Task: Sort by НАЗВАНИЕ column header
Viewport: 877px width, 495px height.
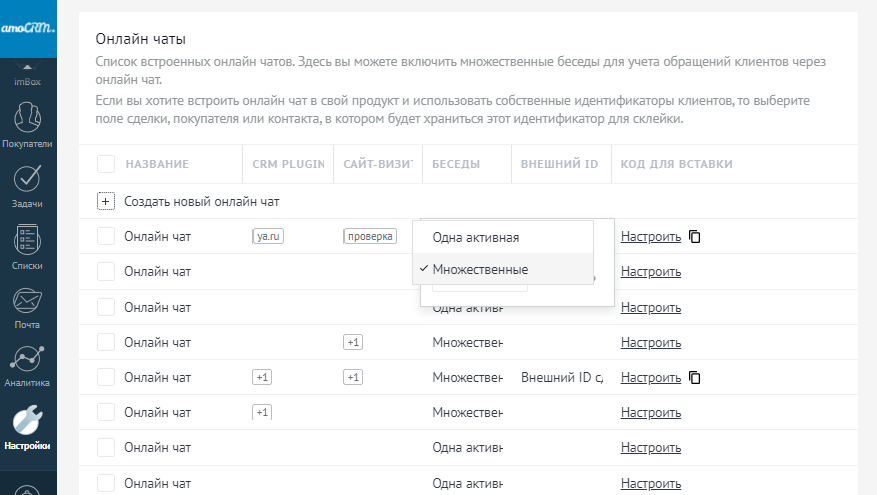Action: [x=157, y=164]
